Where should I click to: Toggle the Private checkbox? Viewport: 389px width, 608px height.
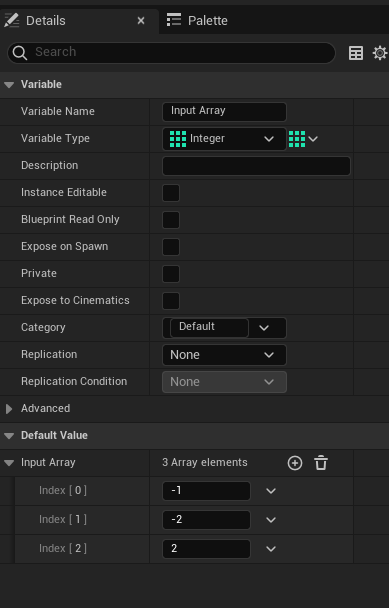(x=171, y=274)
